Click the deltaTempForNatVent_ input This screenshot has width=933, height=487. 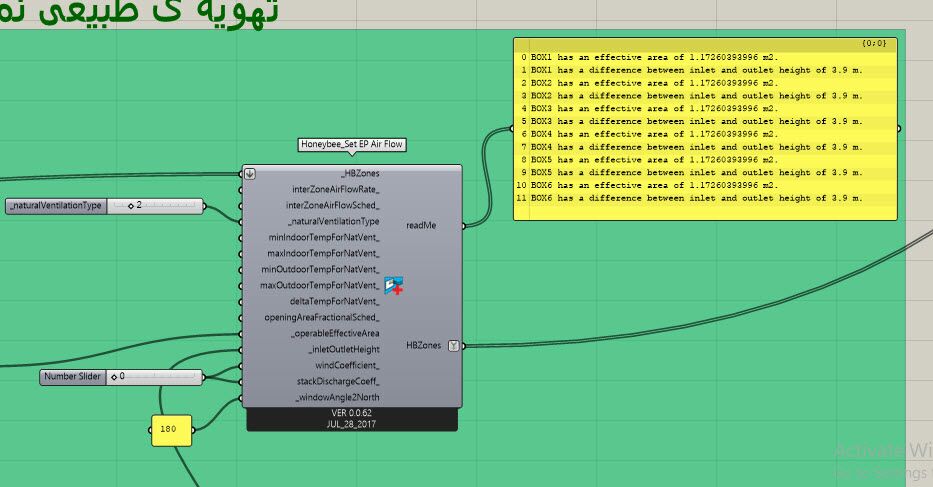click(x=334, y=302)
